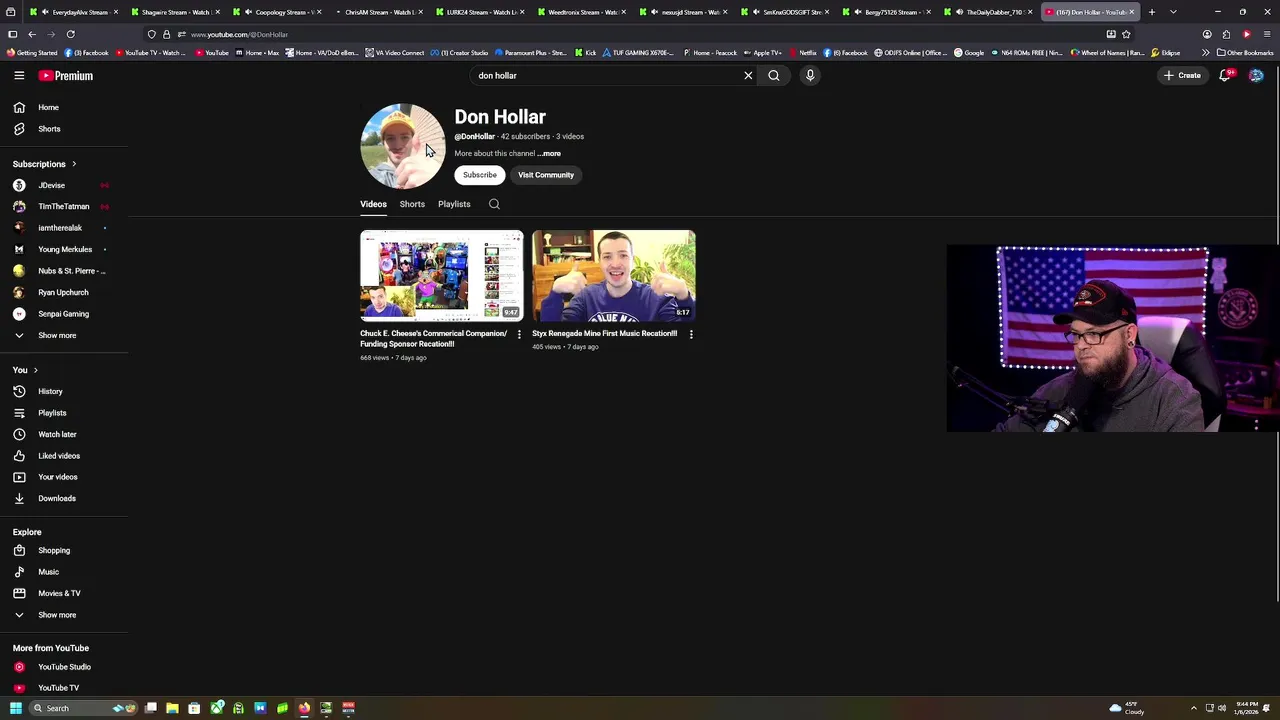Click the YouTube Premium logo

[x=66, y=76]
